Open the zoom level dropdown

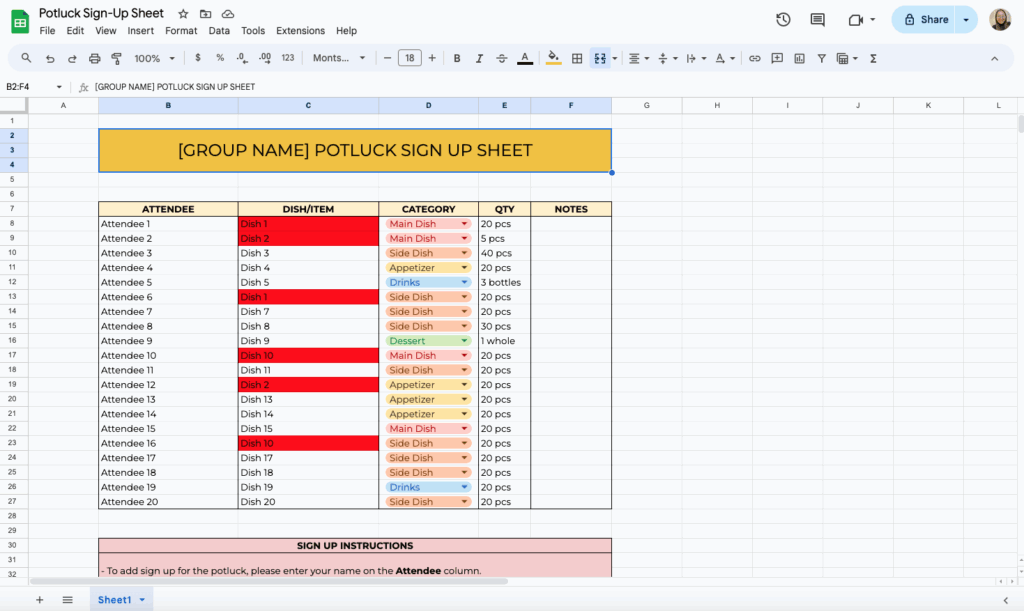(x=153, y=58)
